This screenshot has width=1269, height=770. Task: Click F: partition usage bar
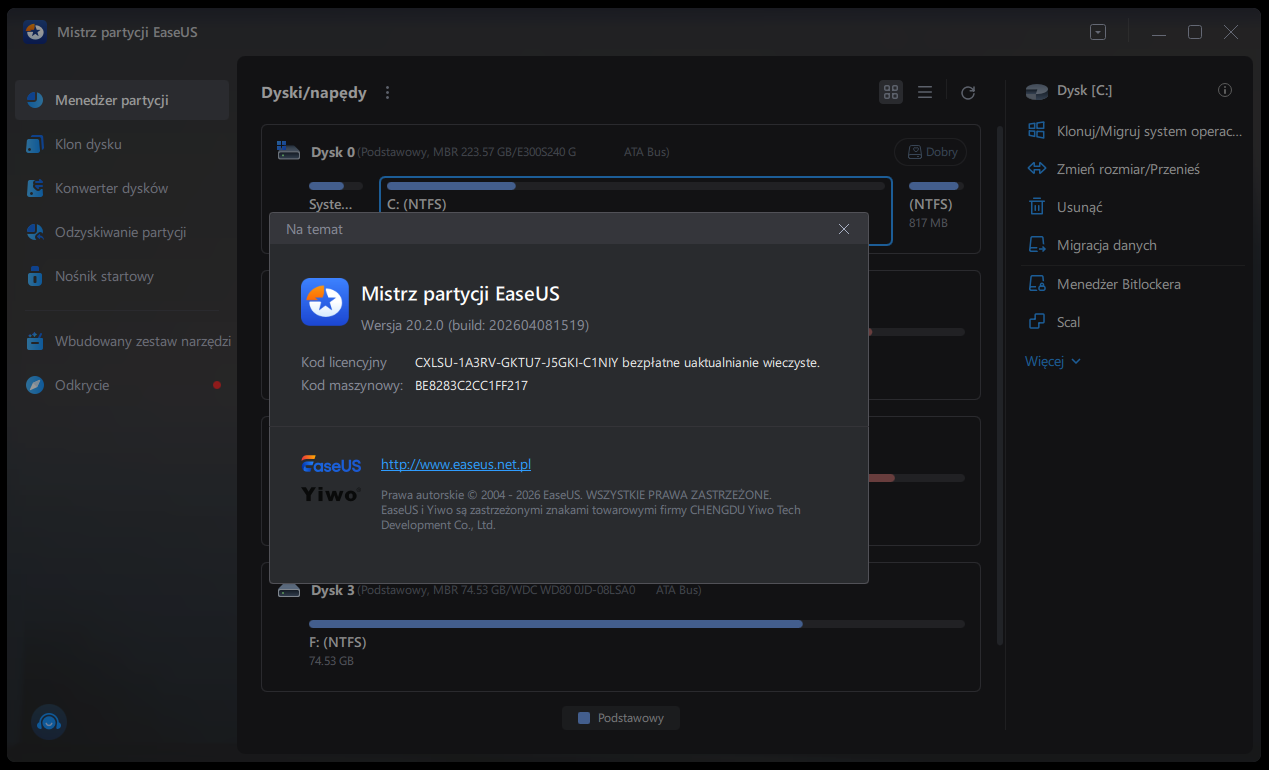point(637,624)
